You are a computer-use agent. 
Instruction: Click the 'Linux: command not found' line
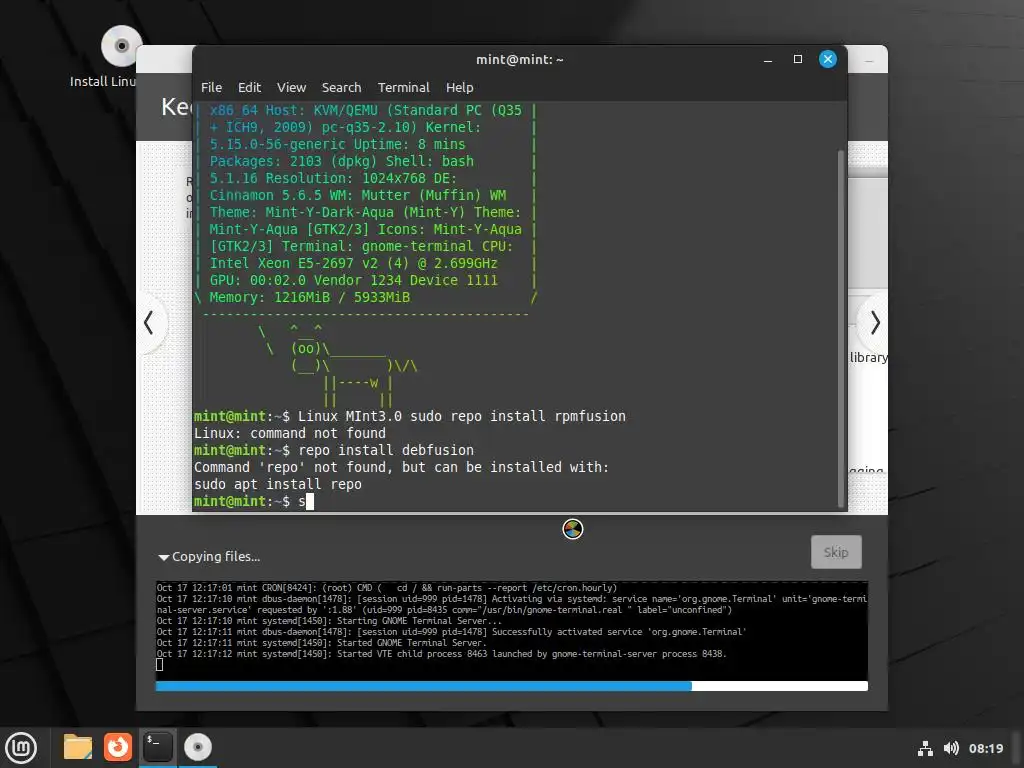tap(290, 434)
